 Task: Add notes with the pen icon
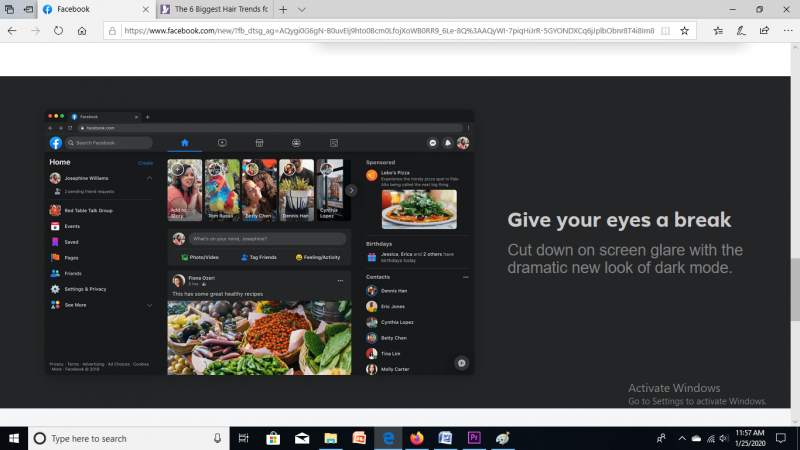click(741, 31)
